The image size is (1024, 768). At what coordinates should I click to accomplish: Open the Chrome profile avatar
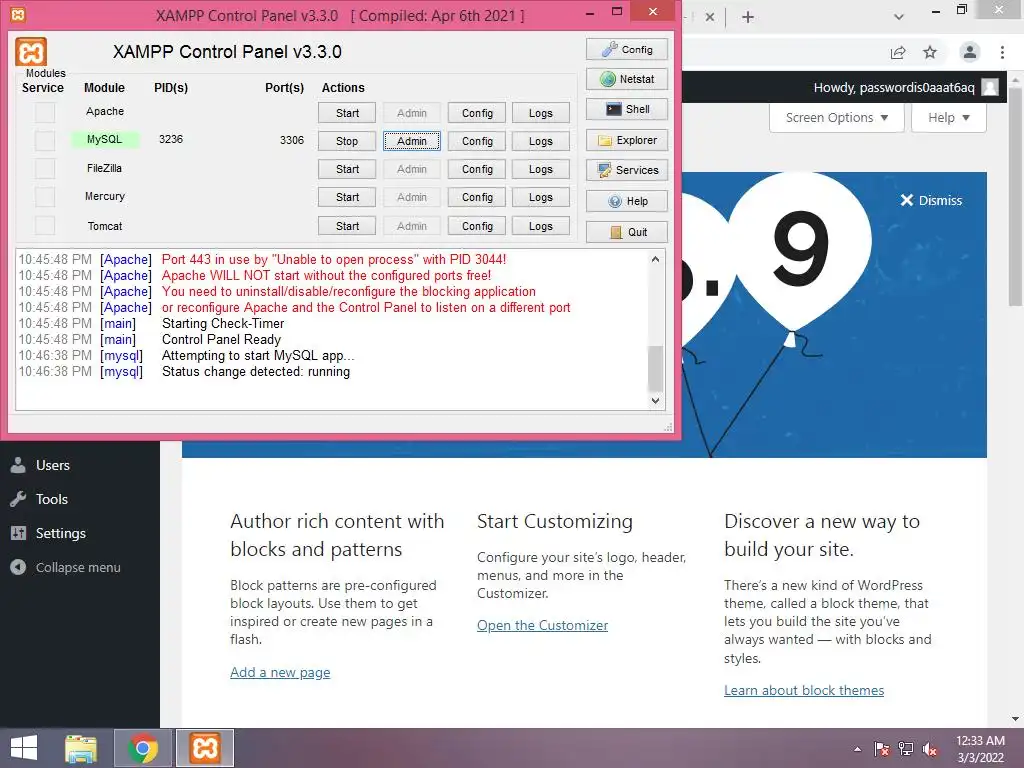pos(970,52)
